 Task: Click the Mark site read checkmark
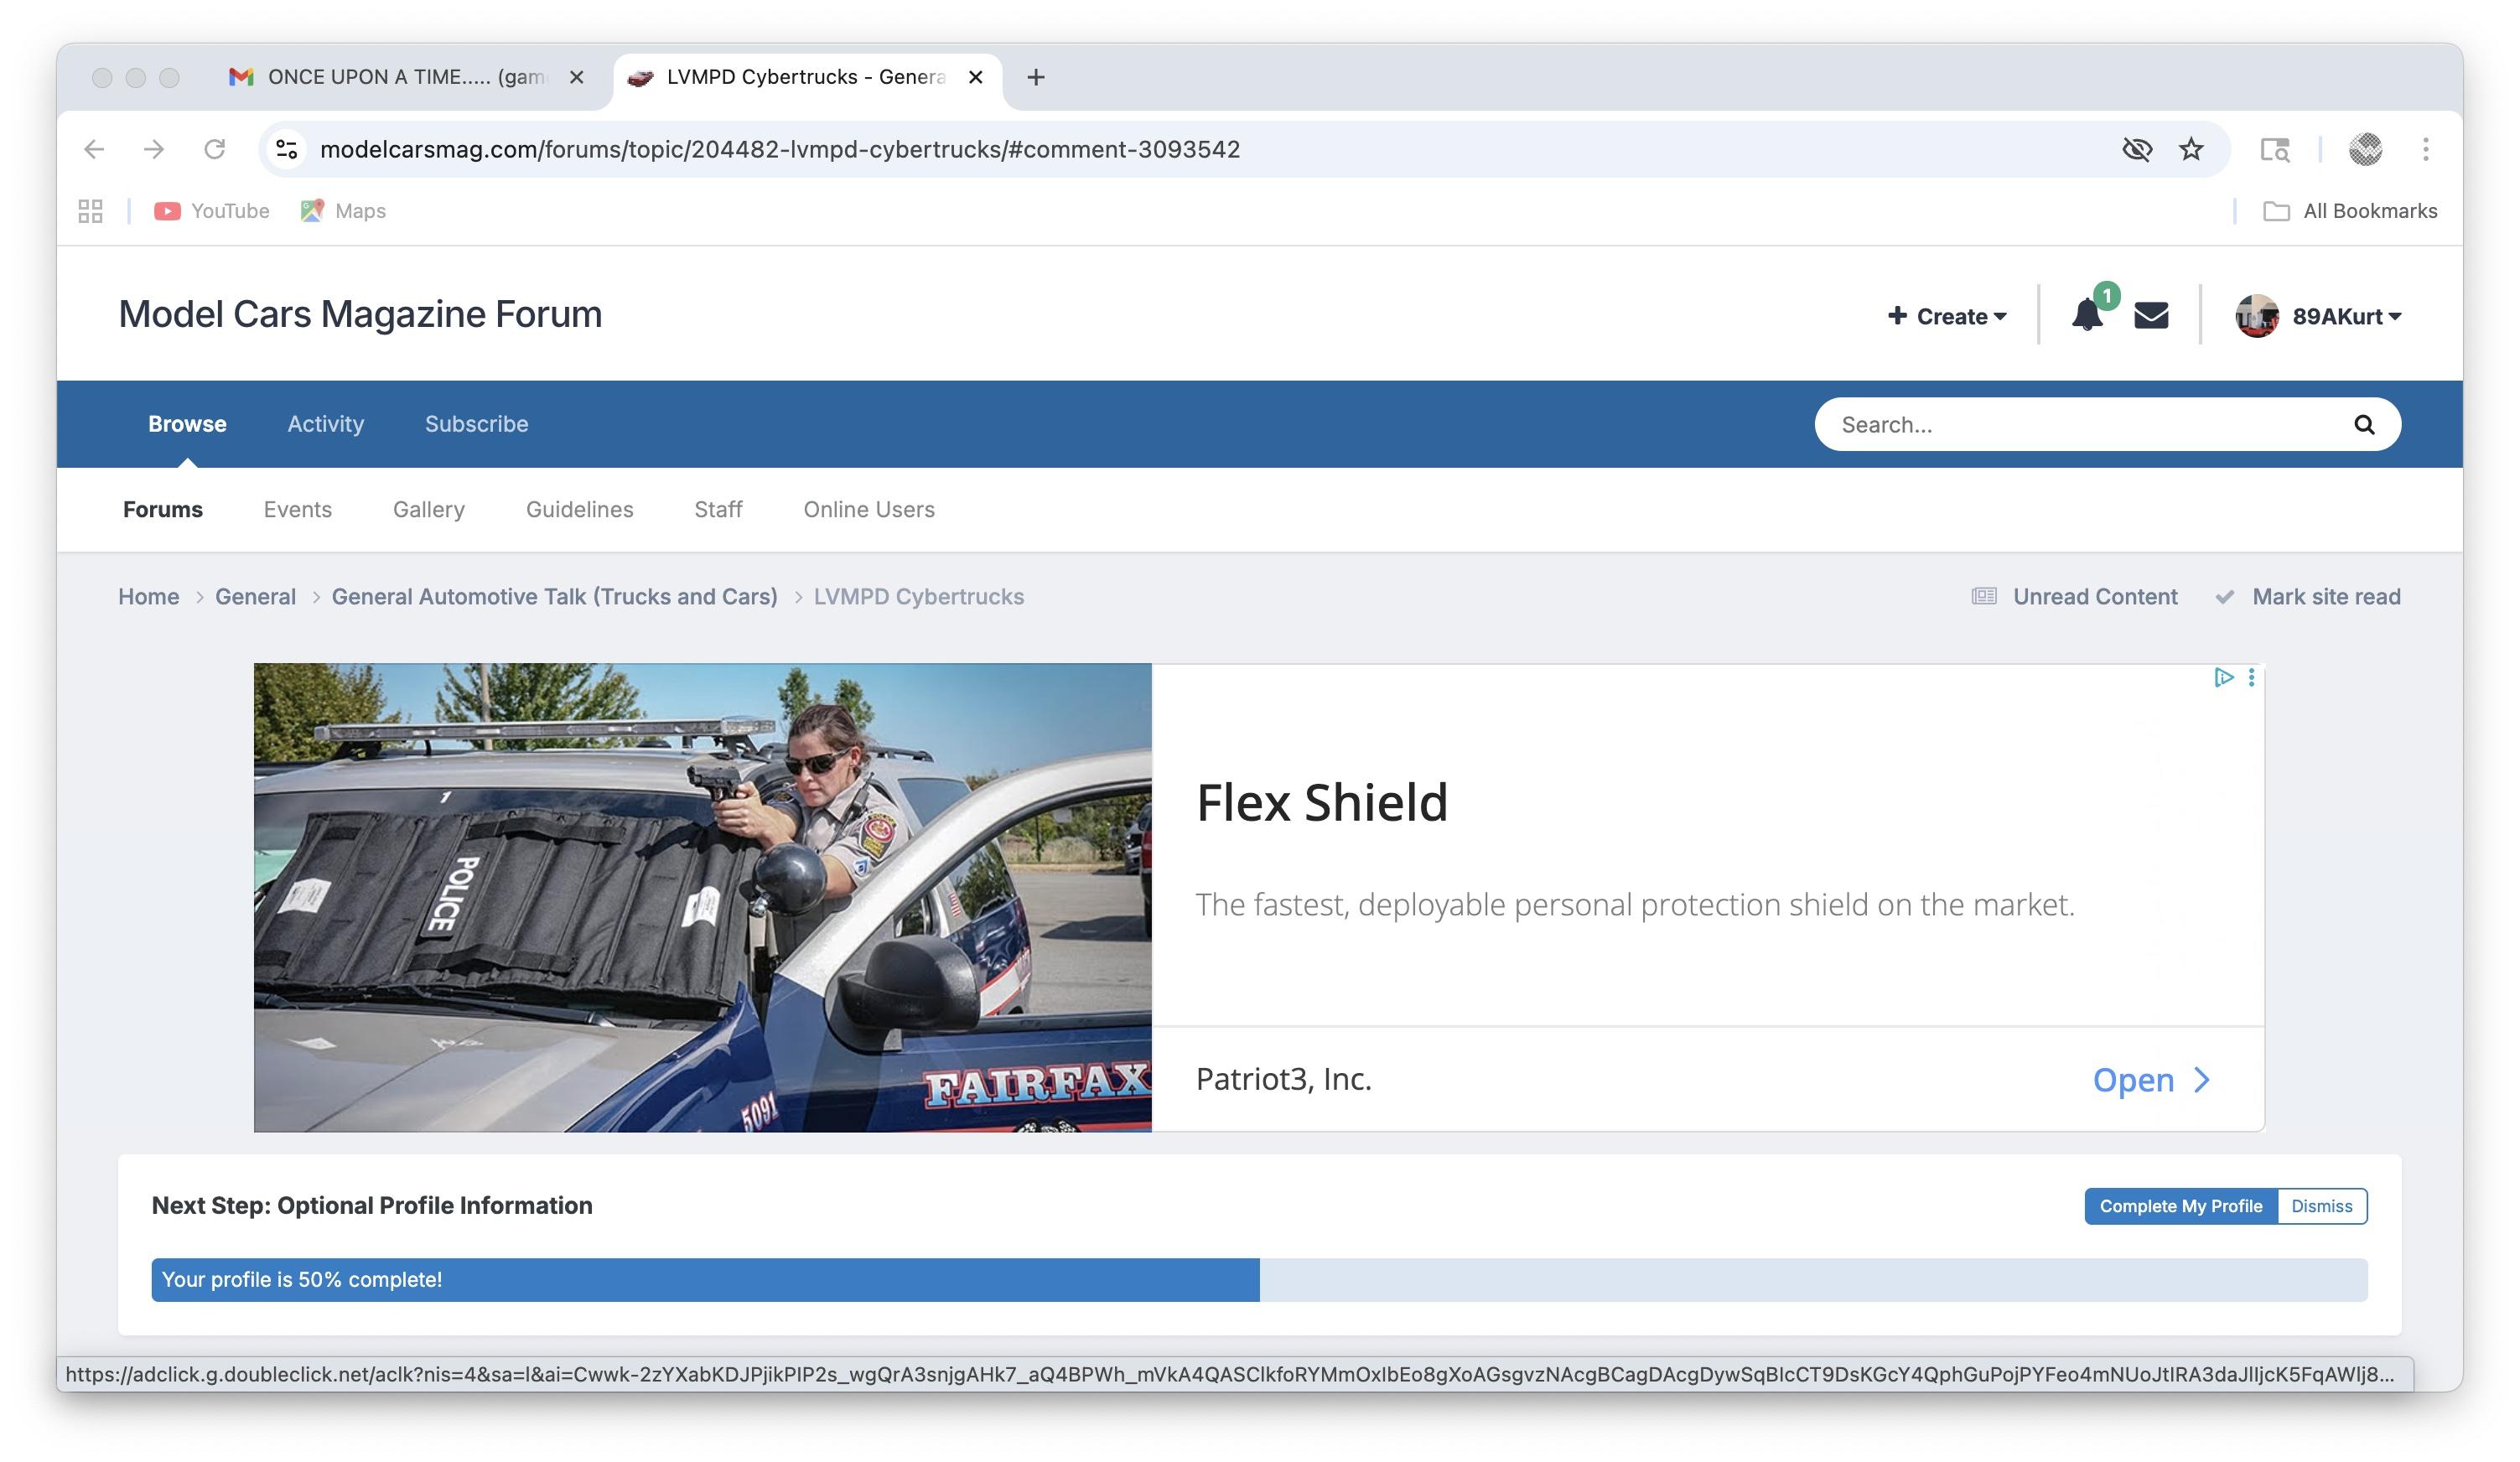[2224, 596]
